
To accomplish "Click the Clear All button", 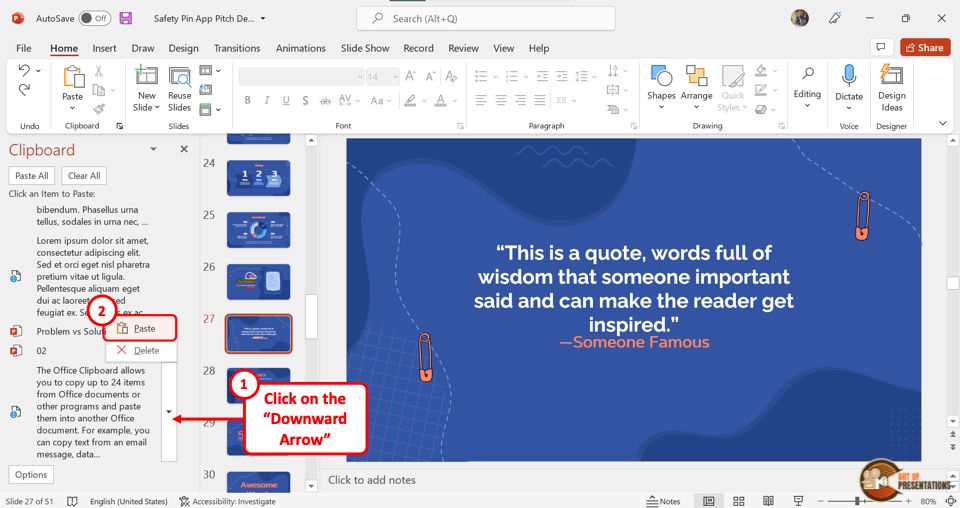I will coord(84,176).
